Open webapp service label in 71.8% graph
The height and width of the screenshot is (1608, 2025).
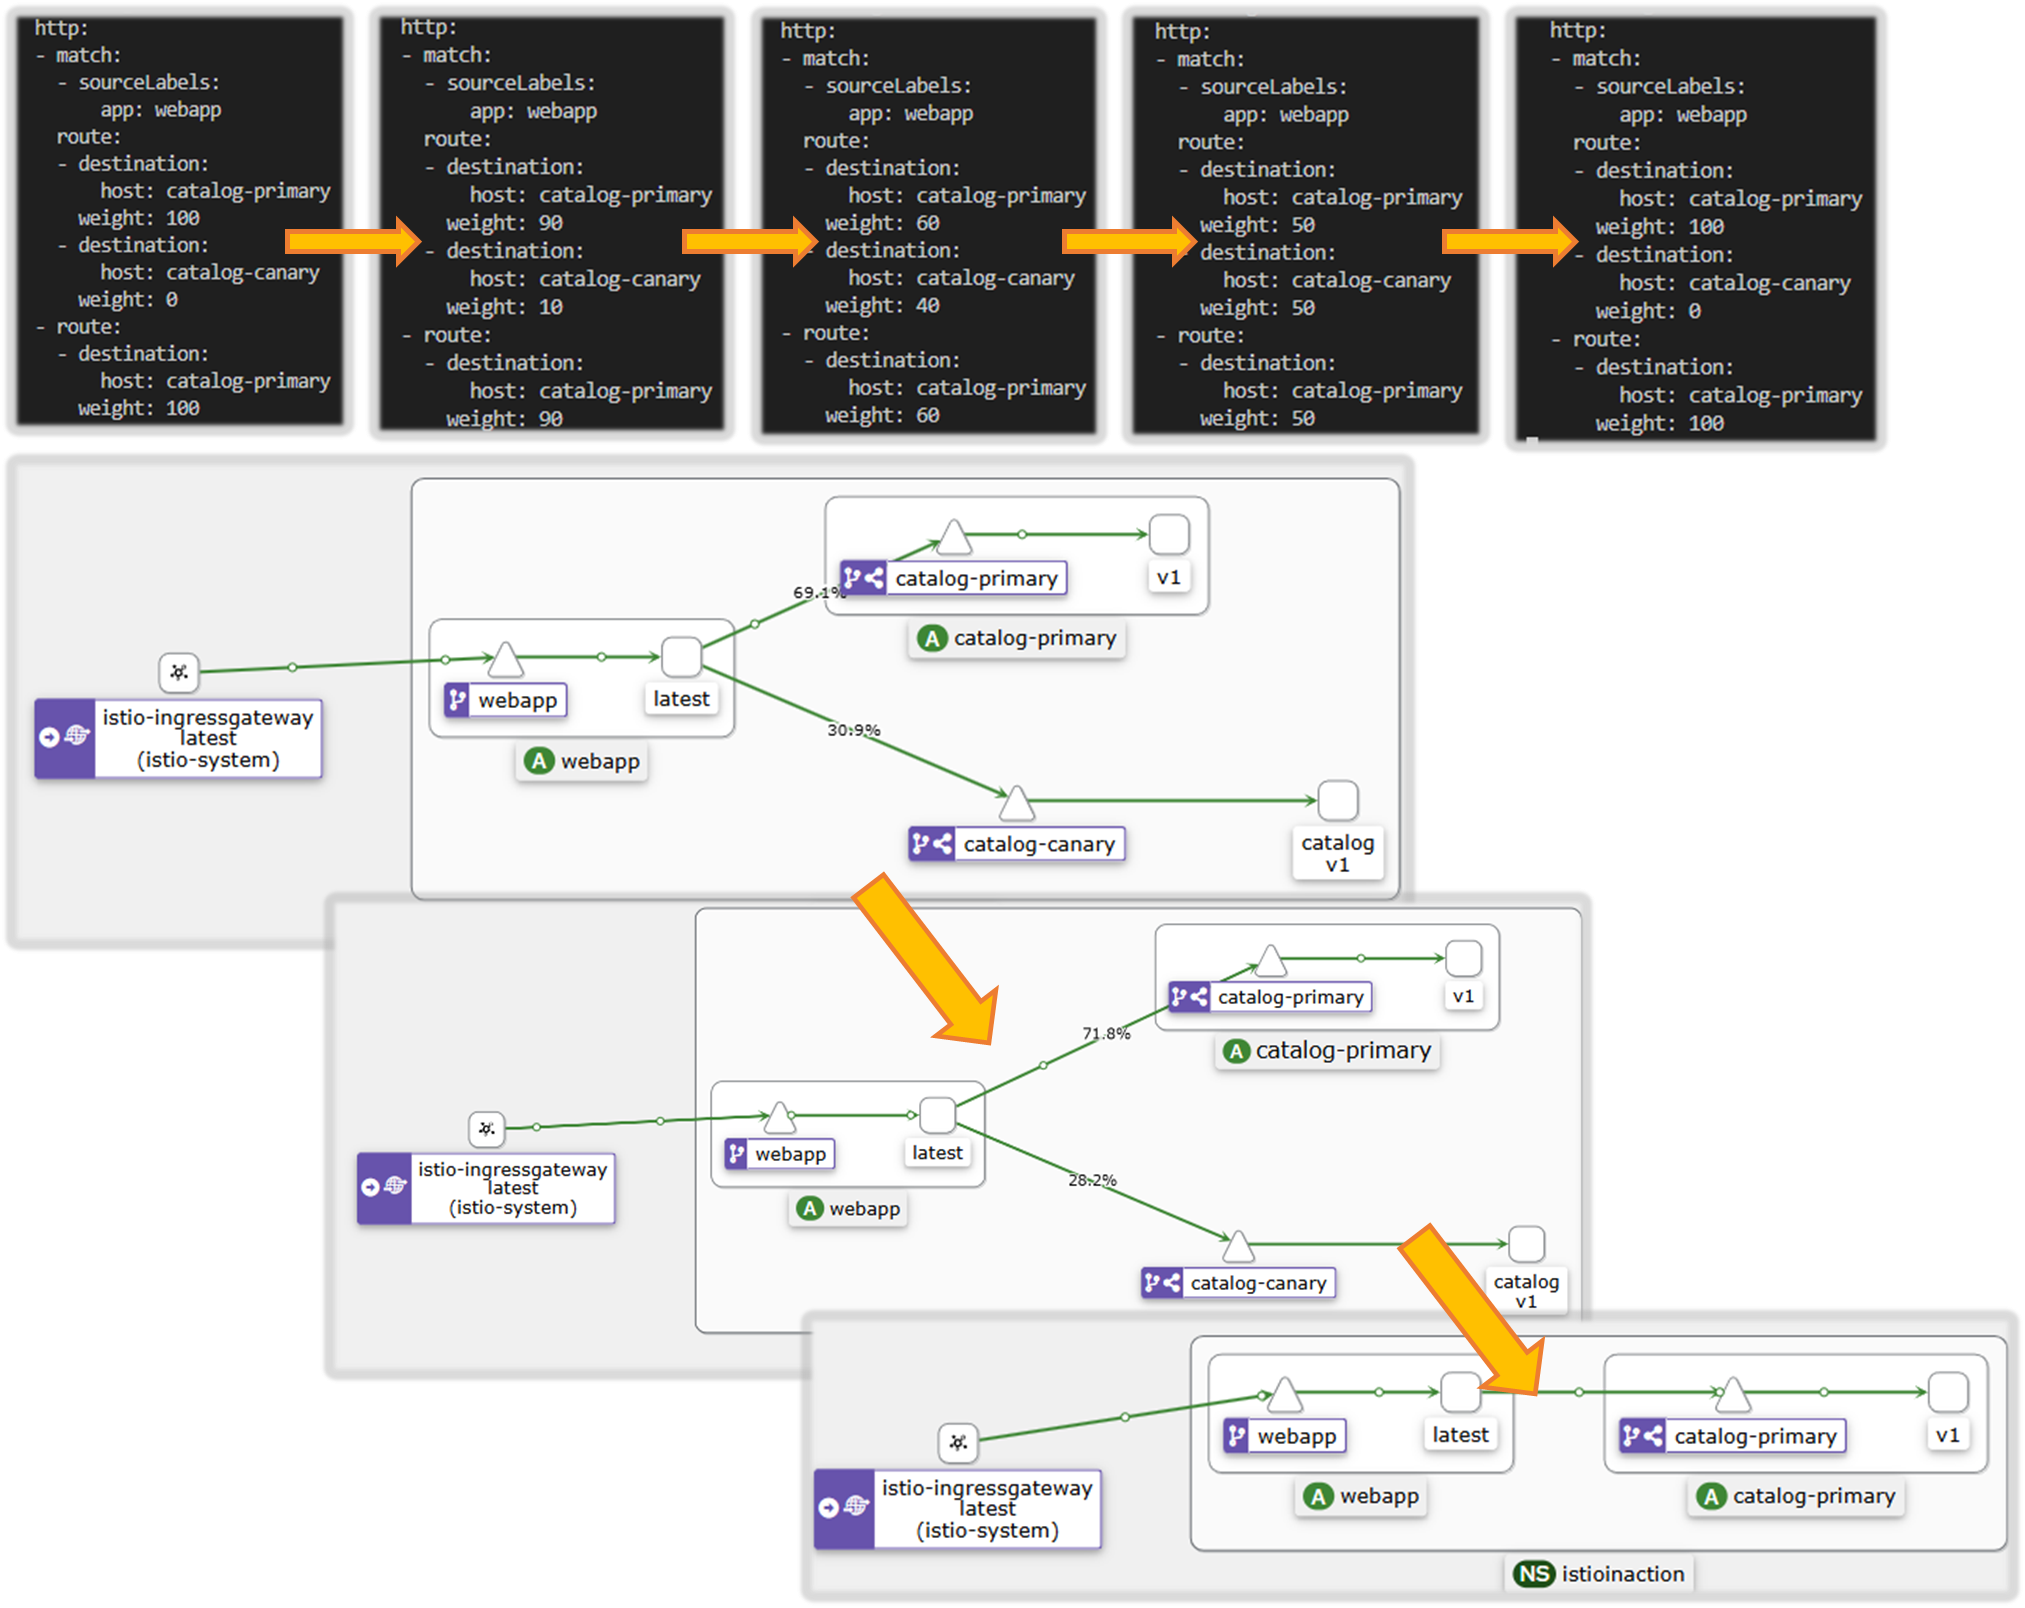[780, 1154]
